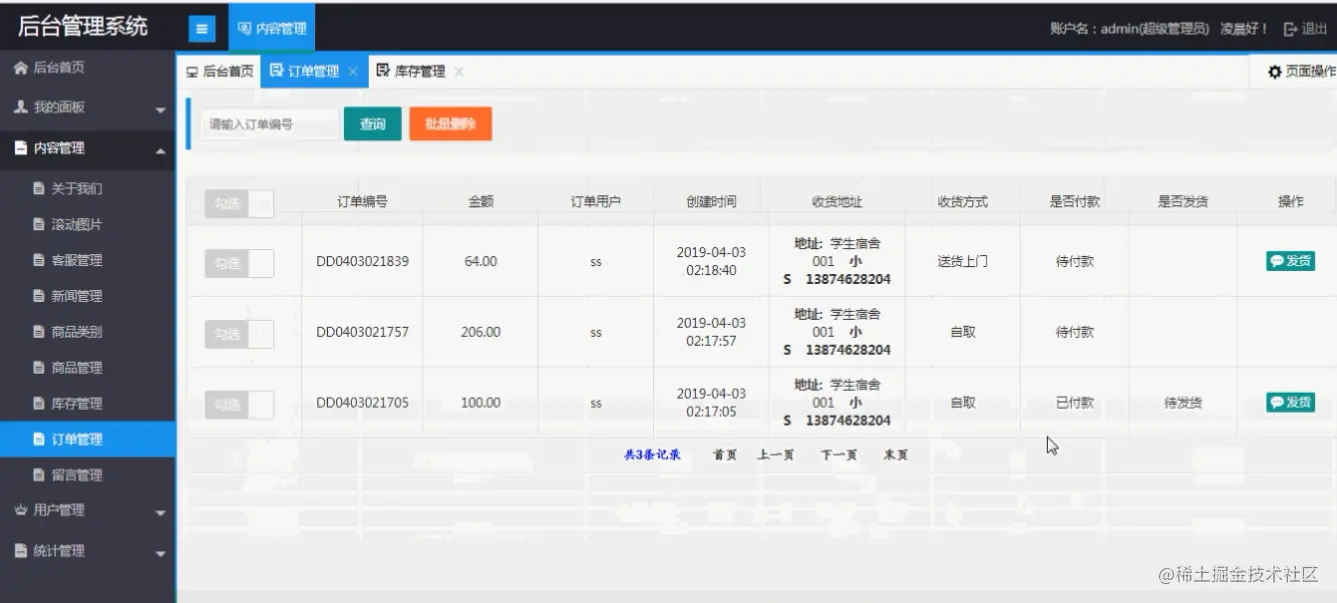Open 留言管理 in sidebar
Viewport: 1337px width, 603px height.
coord(88,475)
